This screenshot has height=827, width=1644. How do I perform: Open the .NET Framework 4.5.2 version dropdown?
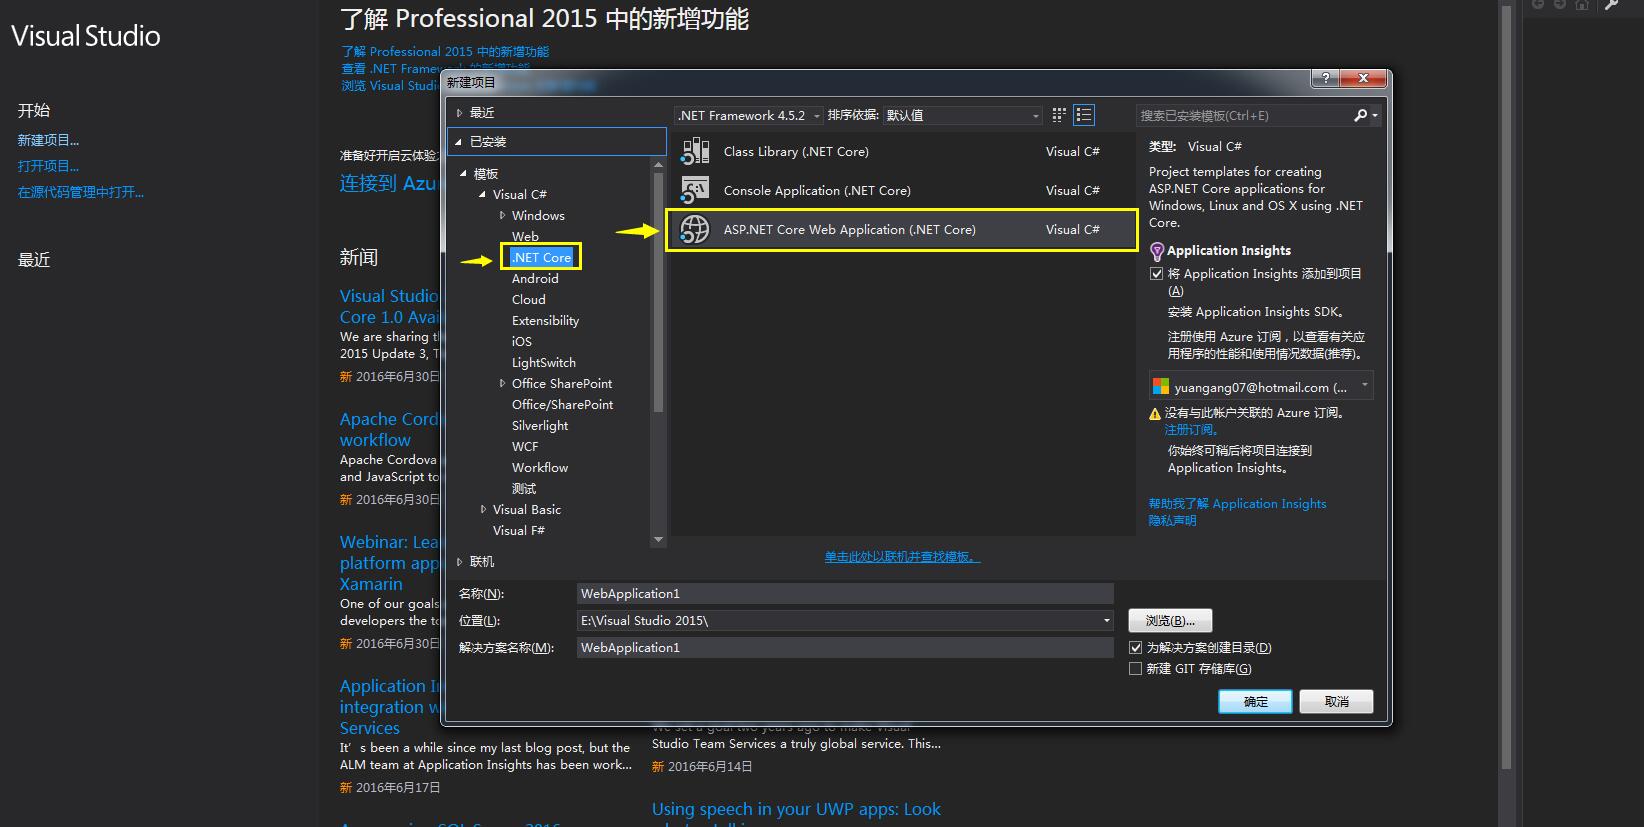(816, 116)
